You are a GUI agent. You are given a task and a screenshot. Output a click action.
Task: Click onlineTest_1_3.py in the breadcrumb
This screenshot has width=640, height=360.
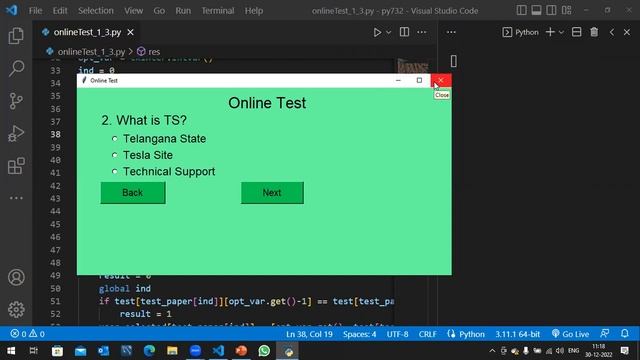click(x=91, y=52)
